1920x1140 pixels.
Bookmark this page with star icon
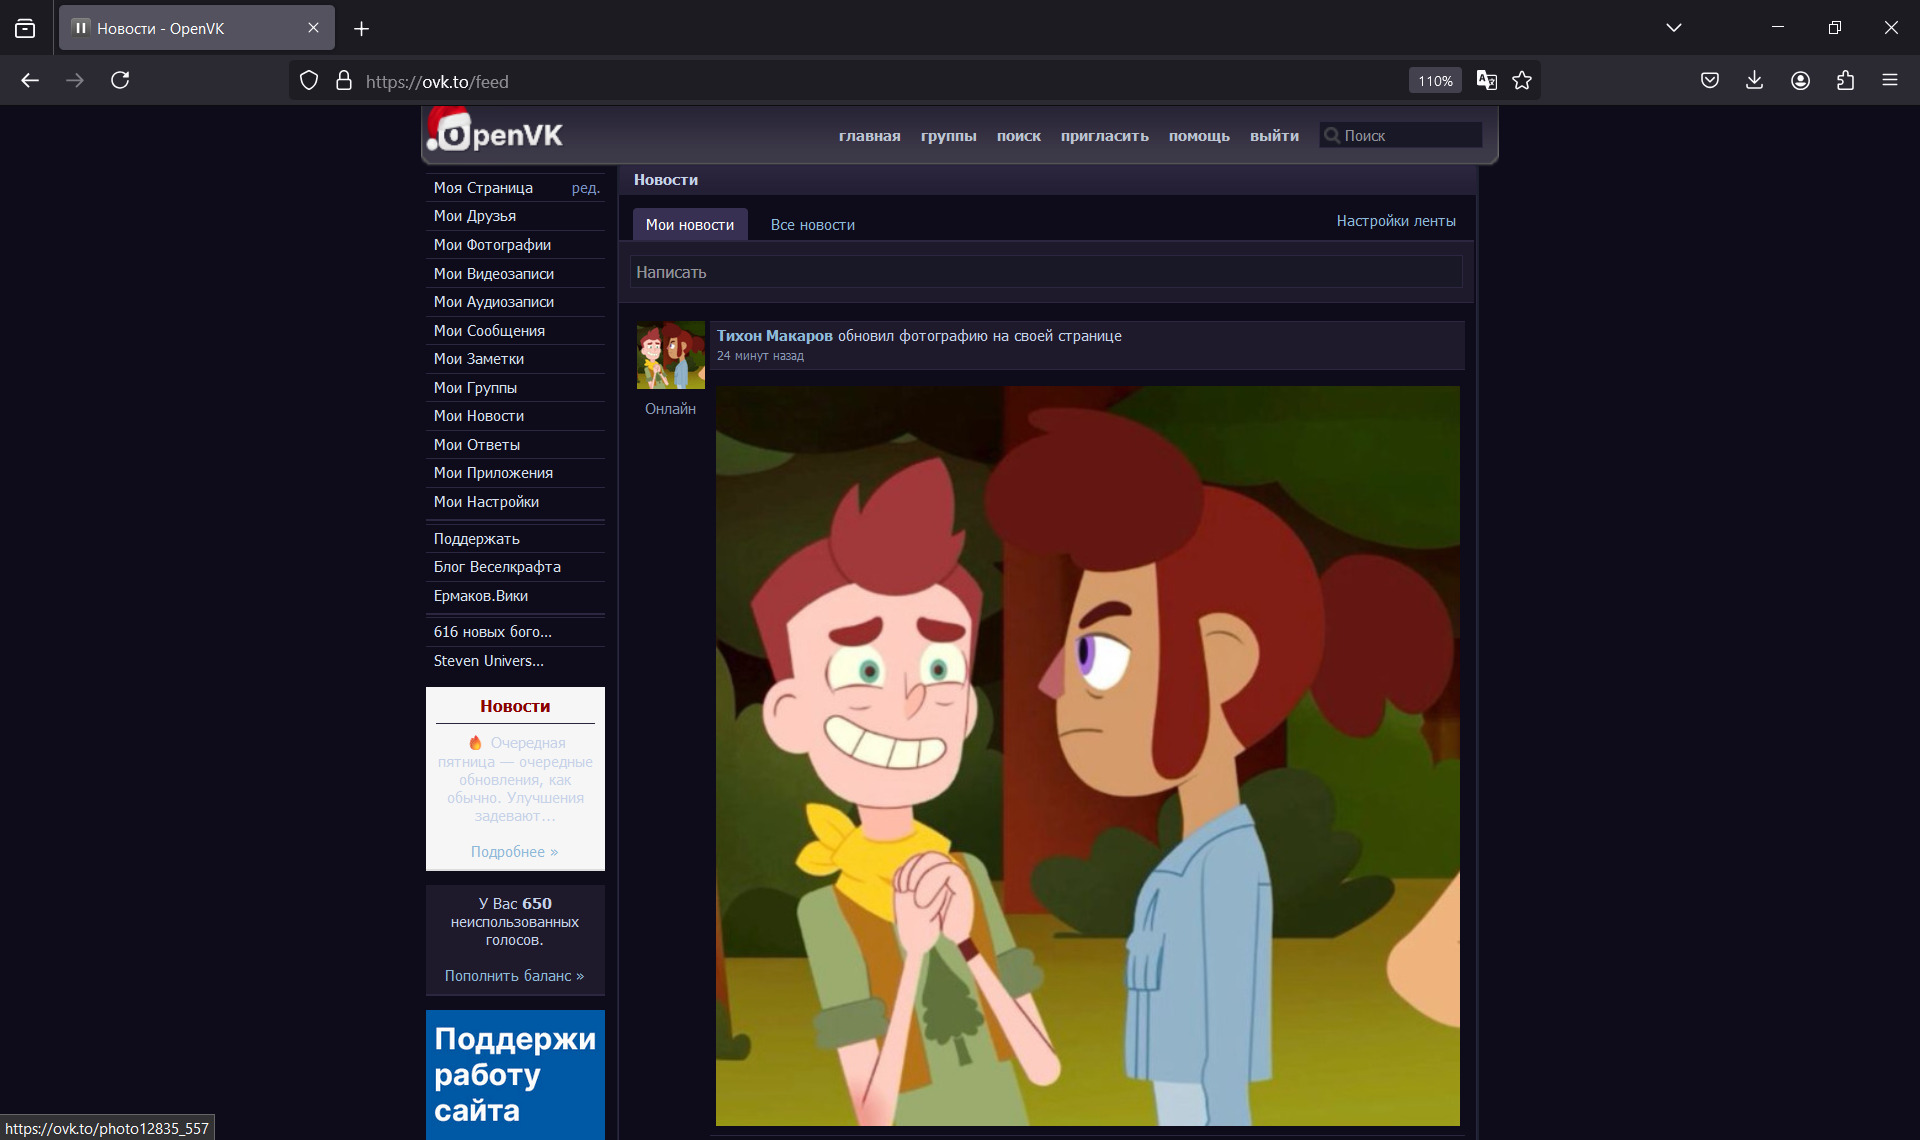tap(1522, 81)
